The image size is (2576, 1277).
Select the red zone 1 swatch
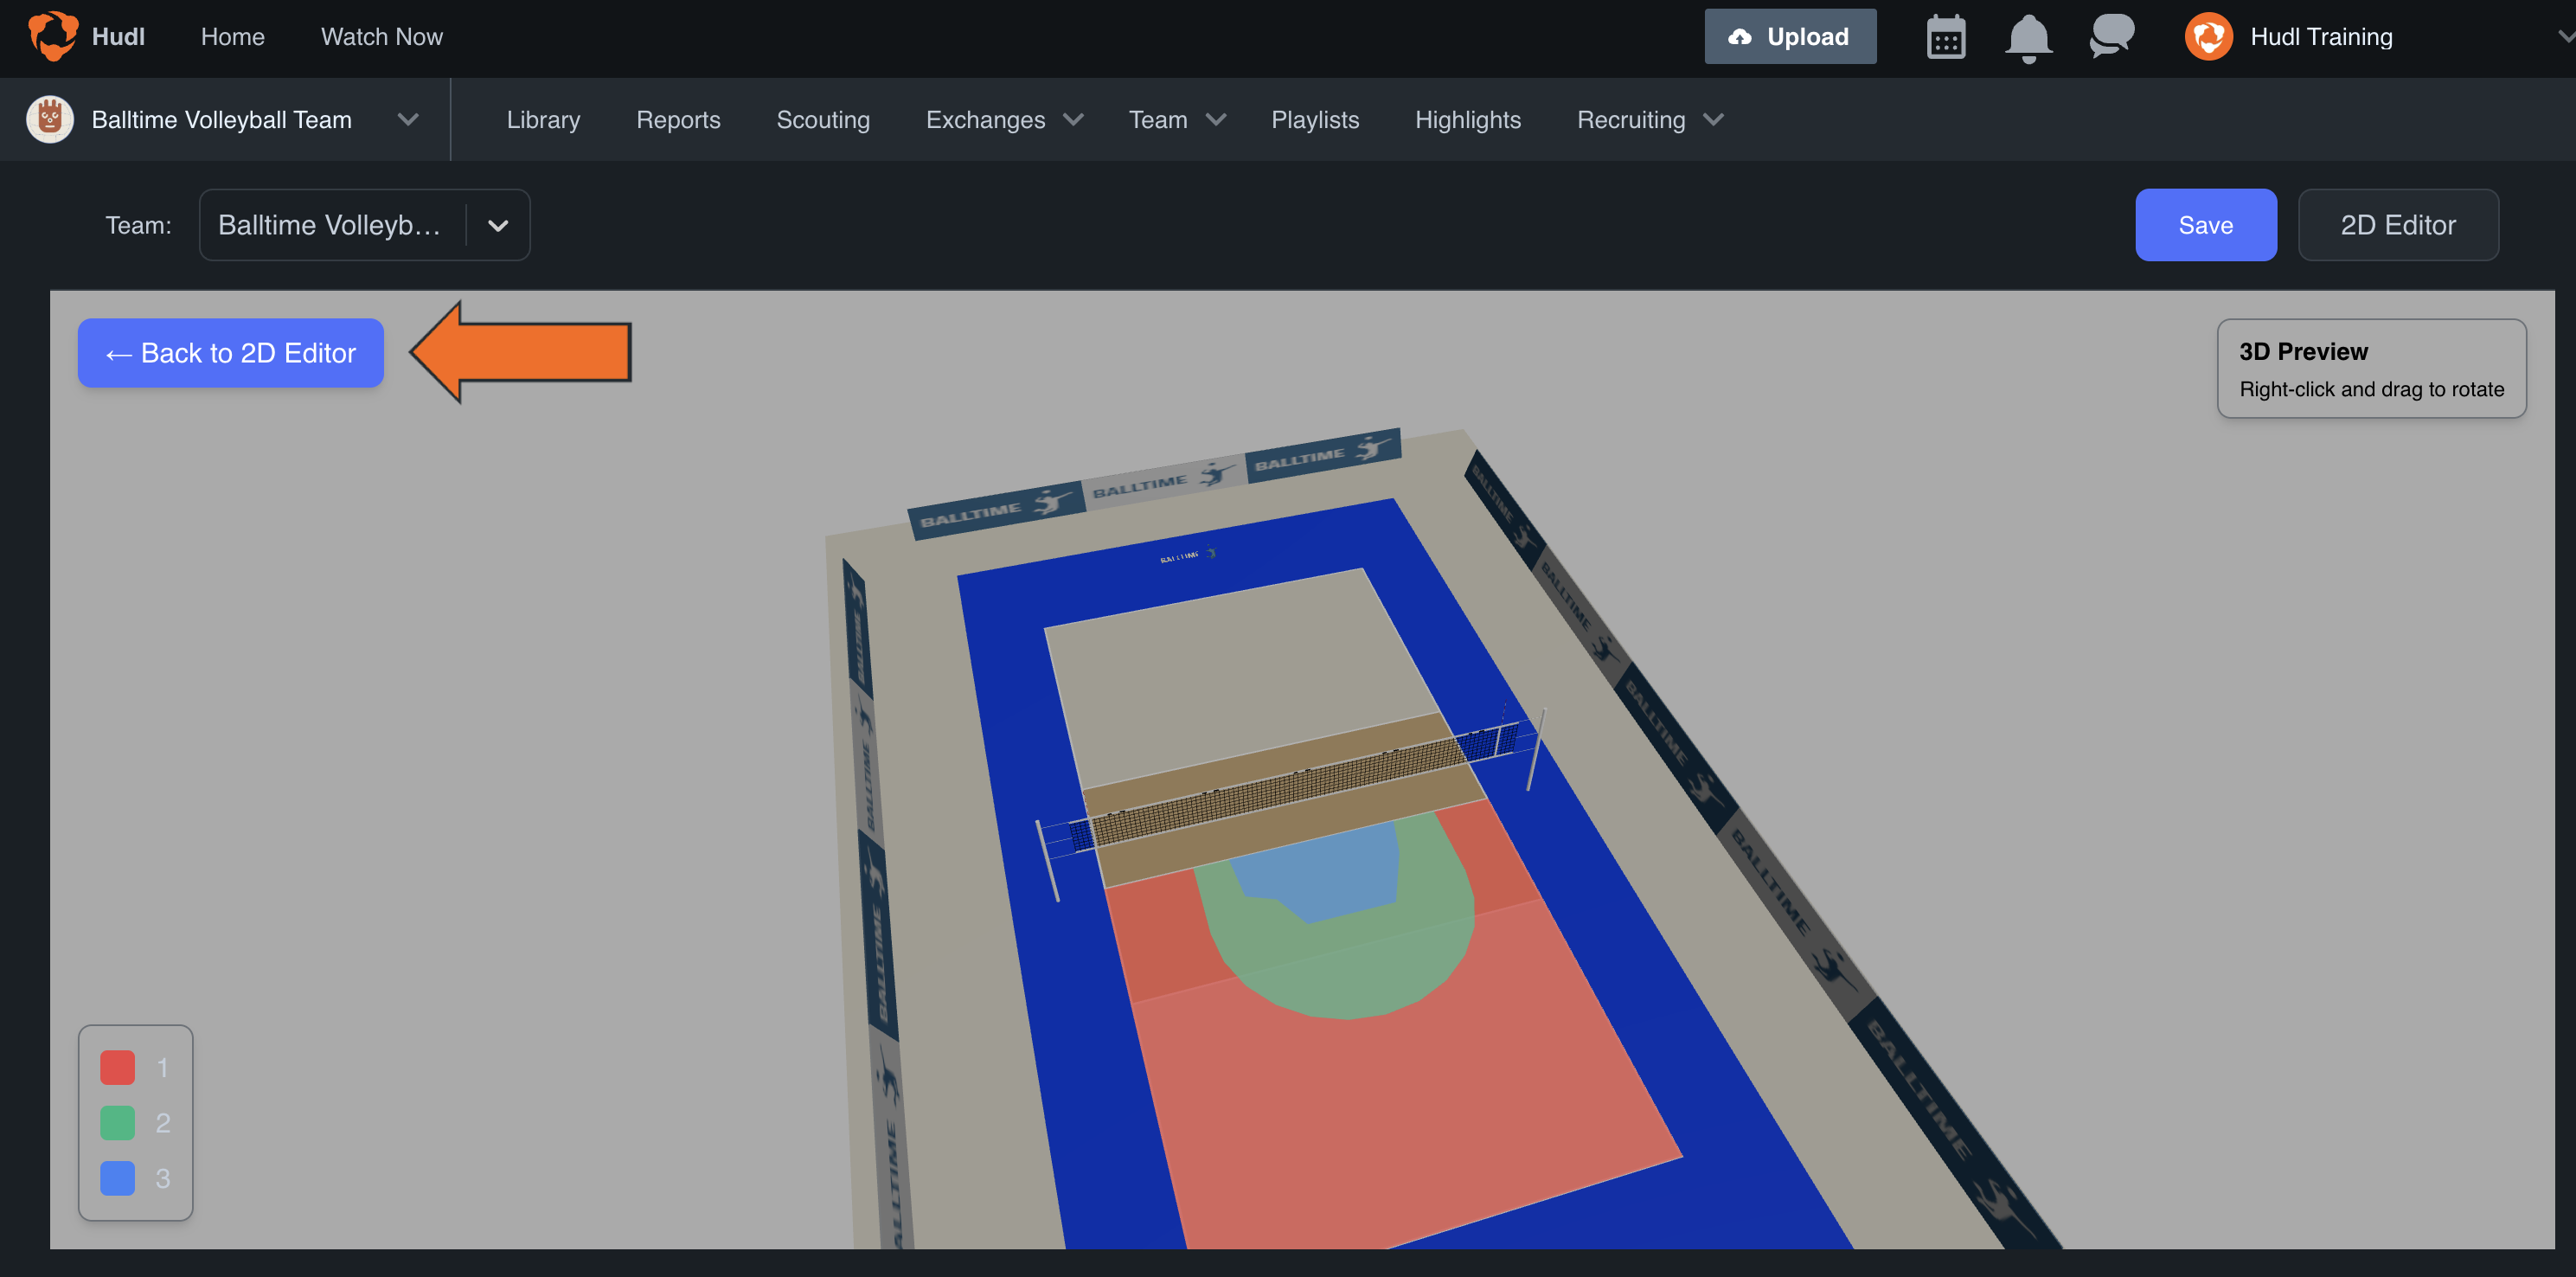(117, 1067)
